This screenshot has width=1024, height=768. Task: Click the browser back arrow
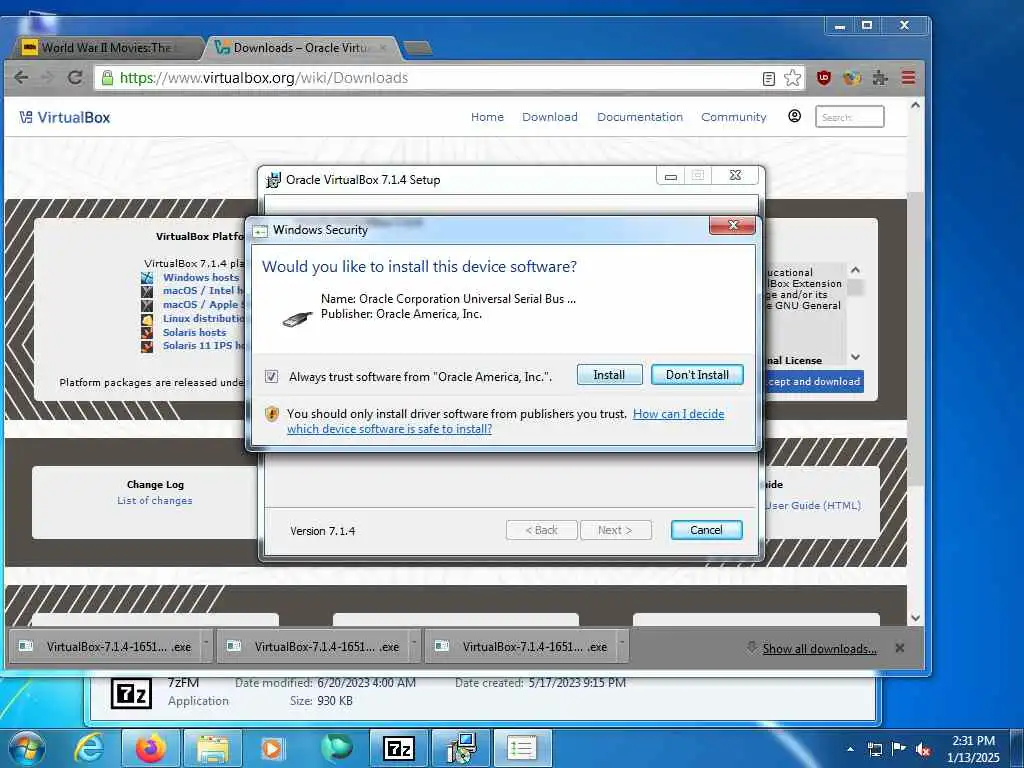[x=21, y=78]
